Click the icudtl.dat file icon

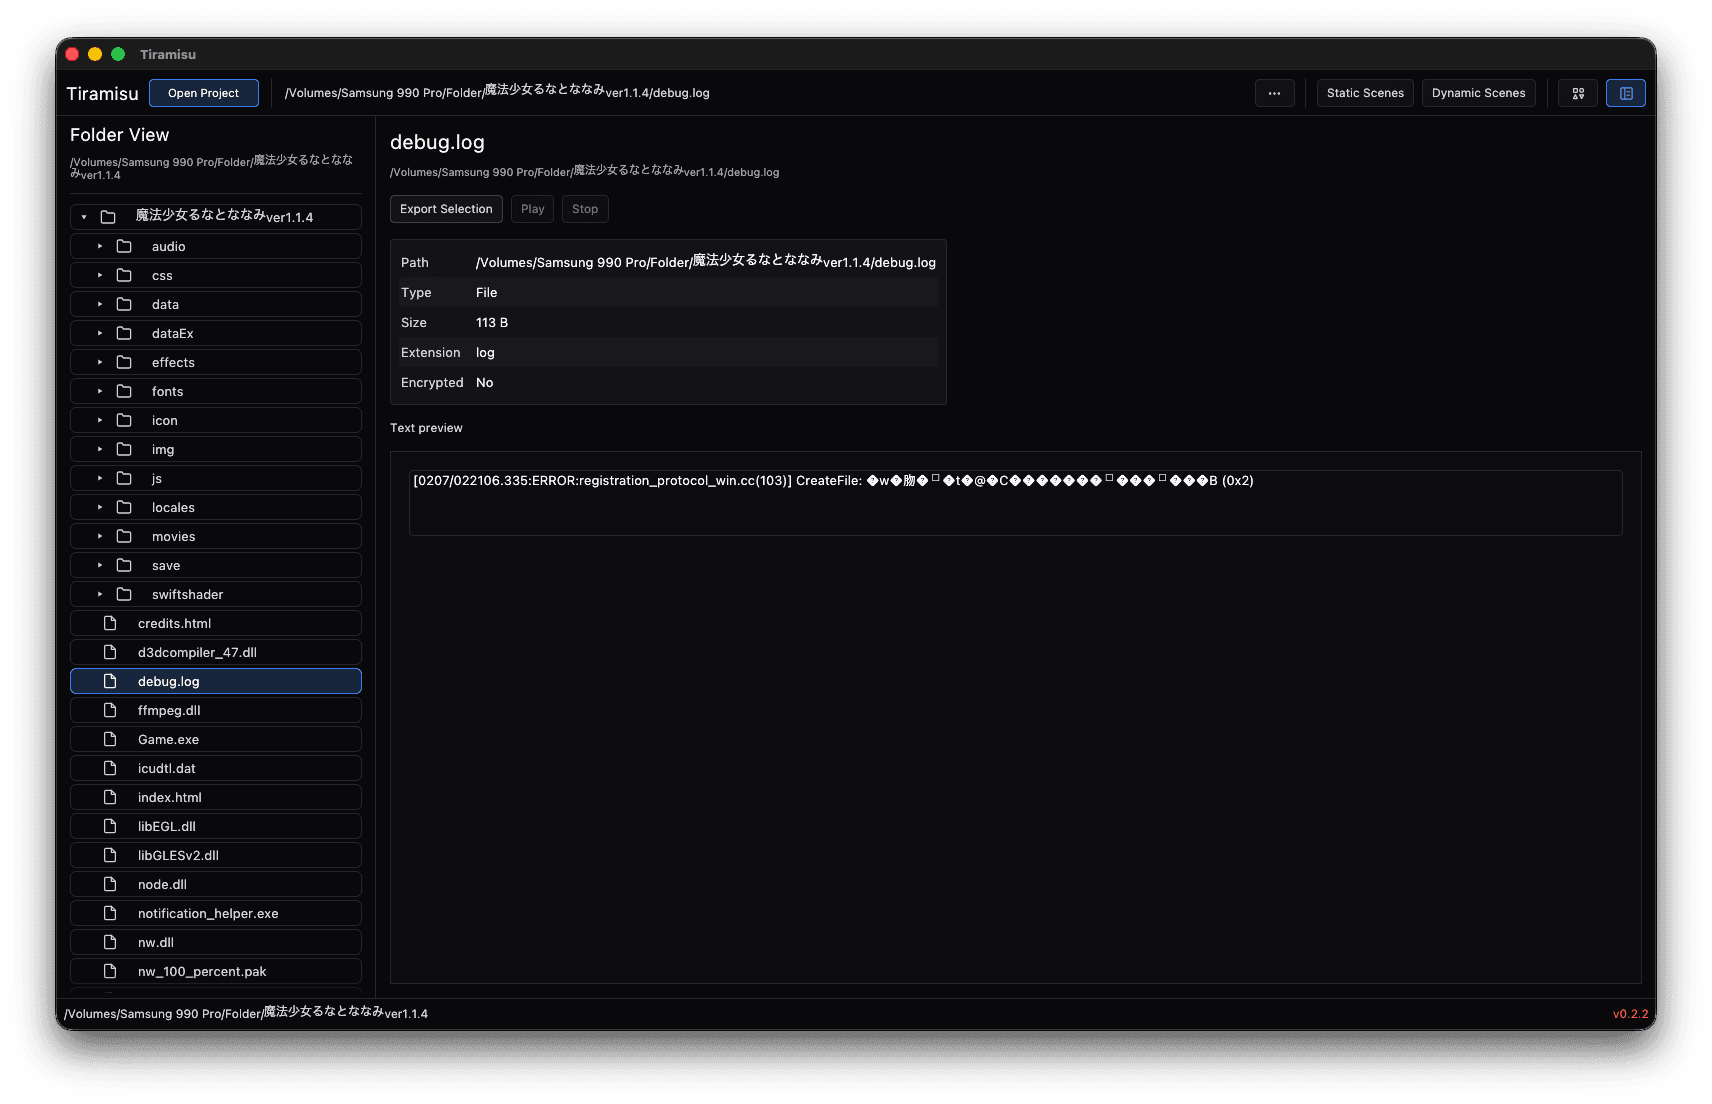coord(110,768)
